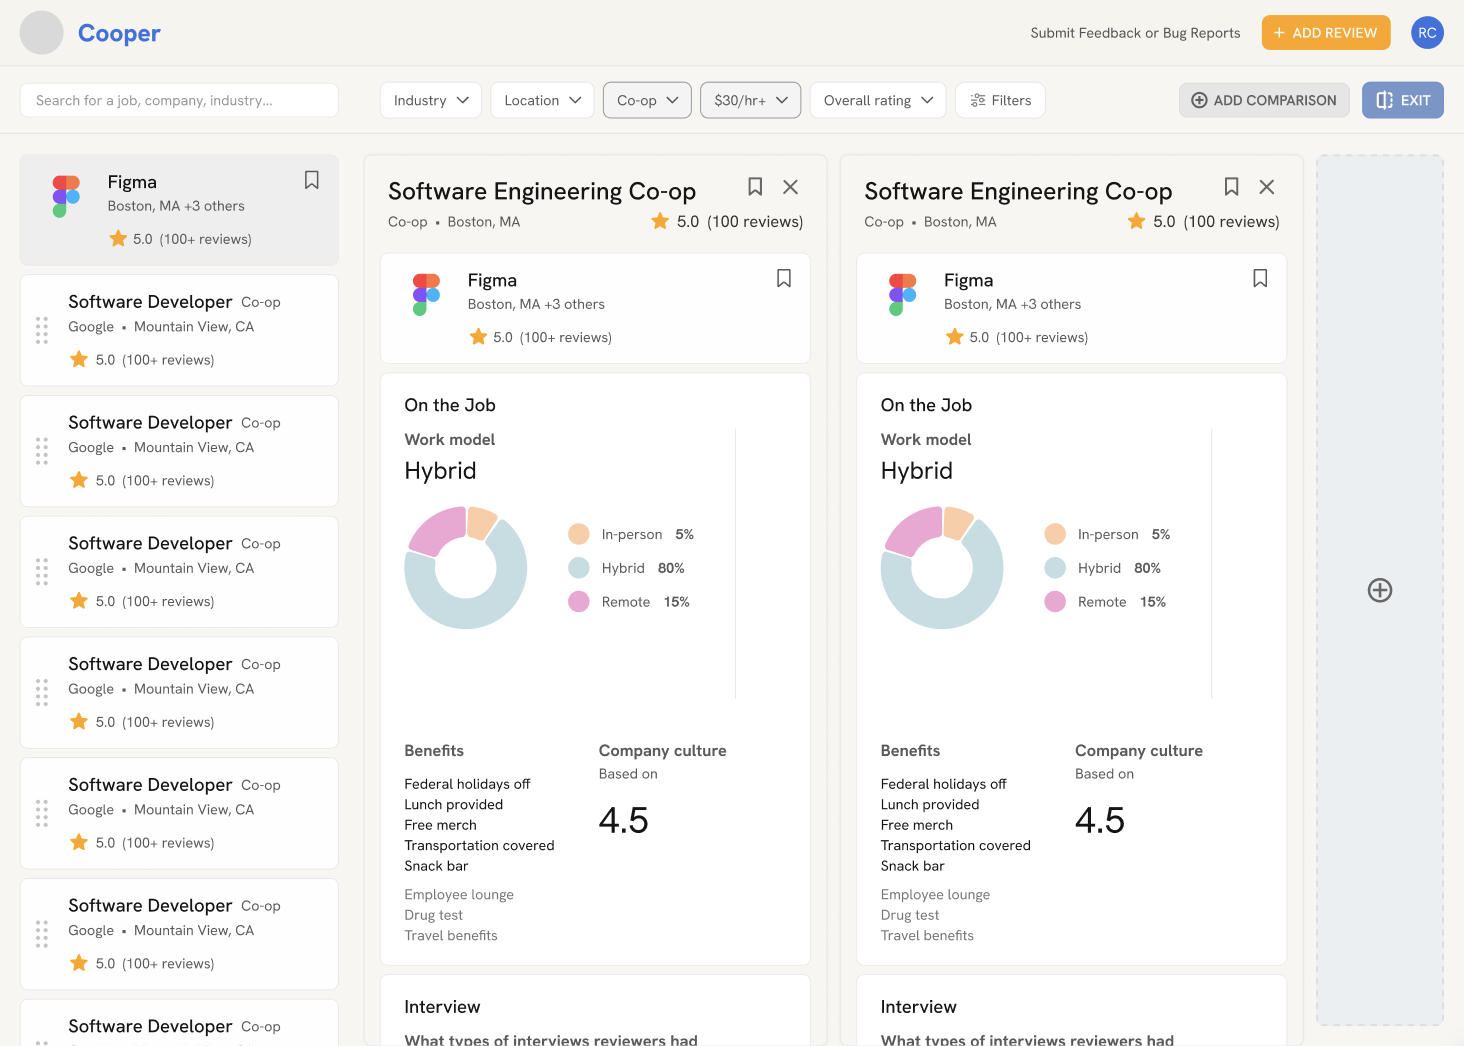Image resolution: width=1464 pixels, height=1046 pixels.
Task: Toggle bookmark on second Software Engineering Co-op panel
Action: [x=1231, y=187]
